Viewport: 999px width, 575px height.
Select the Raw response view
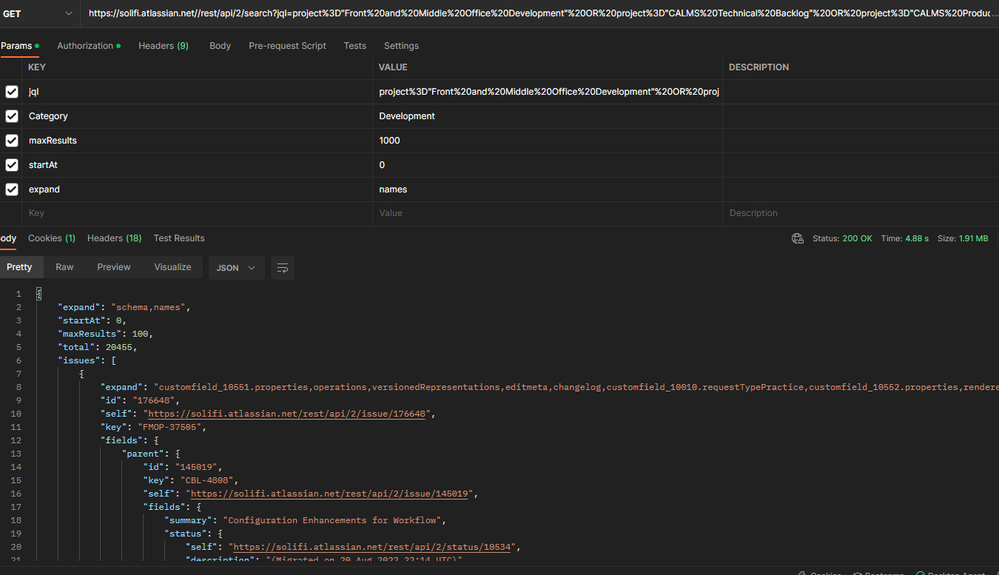(x=64, y=267)
